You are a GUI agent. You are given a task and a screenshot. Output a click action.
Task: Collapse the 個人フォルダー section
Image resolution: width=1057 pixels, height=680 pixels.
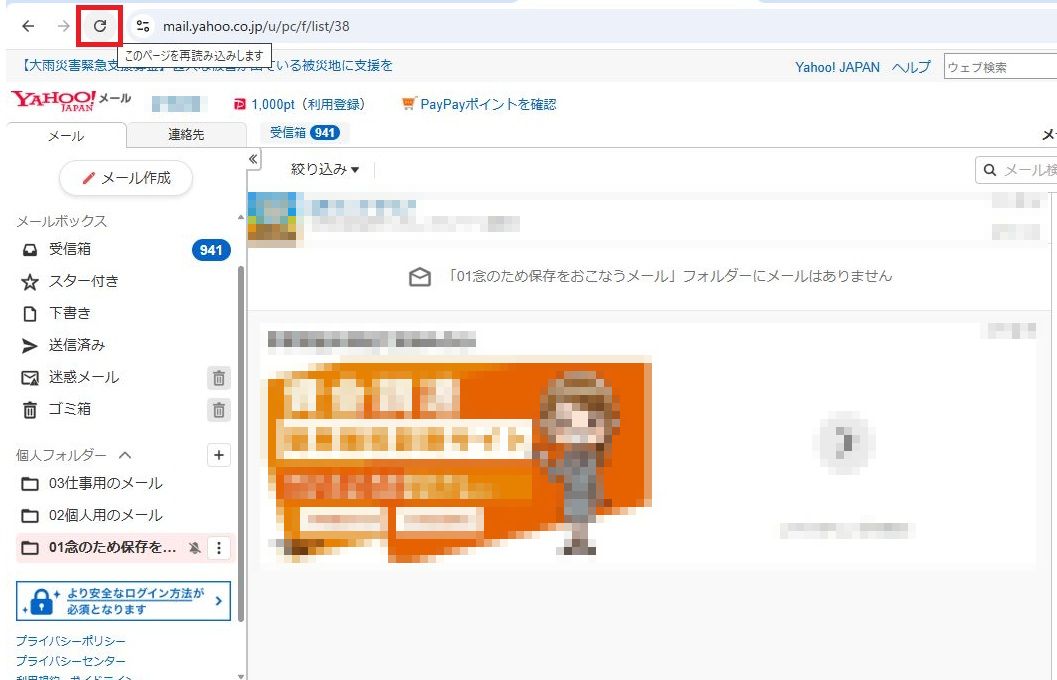(125, 455)
